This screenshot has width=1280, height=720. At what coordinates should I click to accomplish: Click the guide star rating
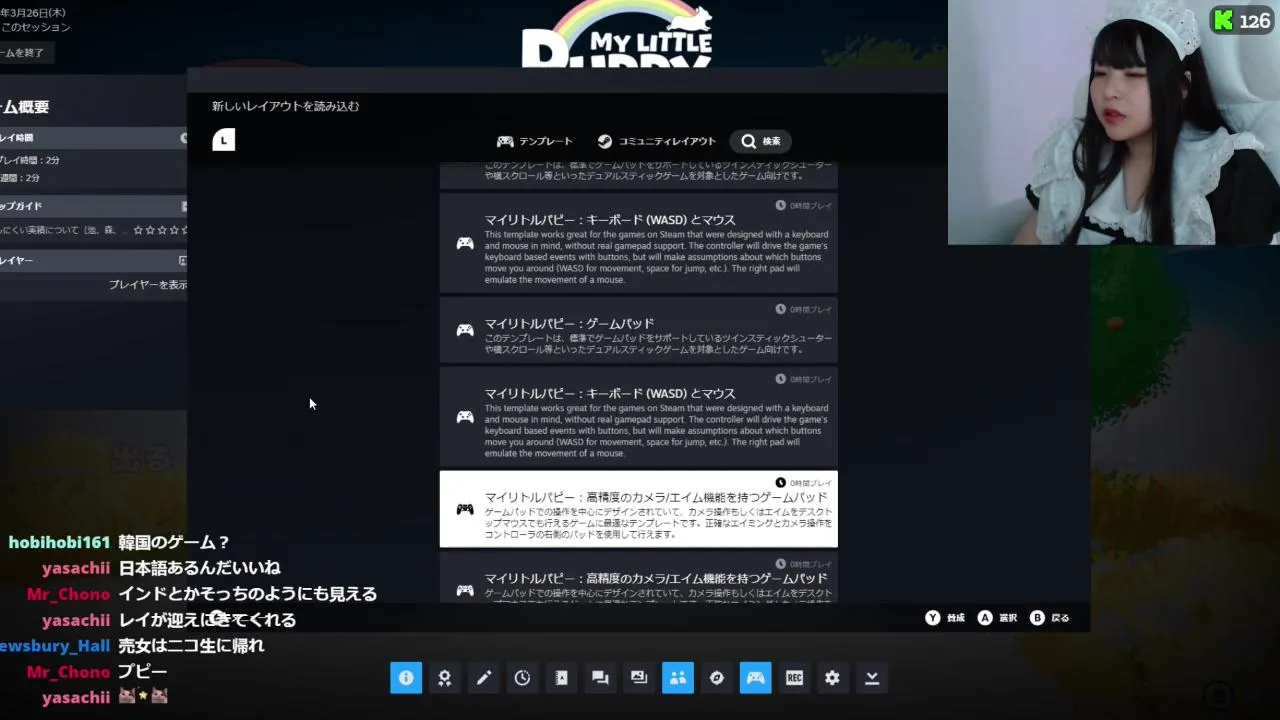click(162, 230)
